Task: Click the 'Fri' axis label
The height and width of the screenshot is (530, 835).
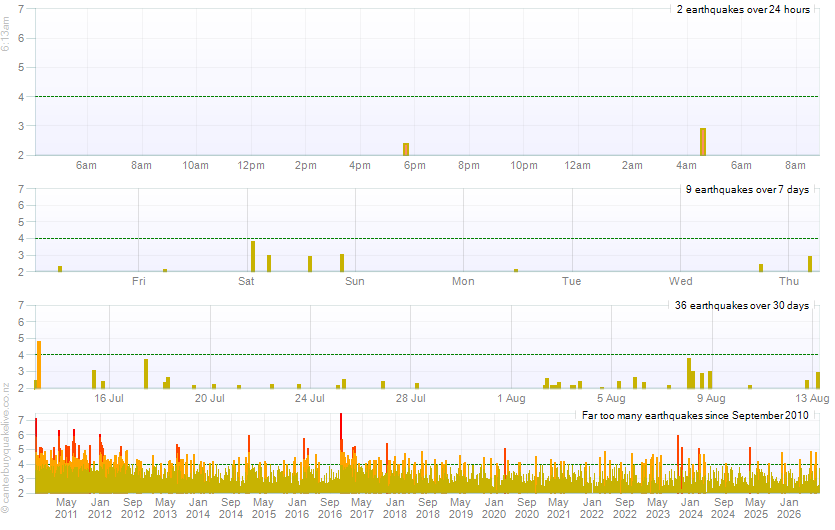Action: (138, 281)
